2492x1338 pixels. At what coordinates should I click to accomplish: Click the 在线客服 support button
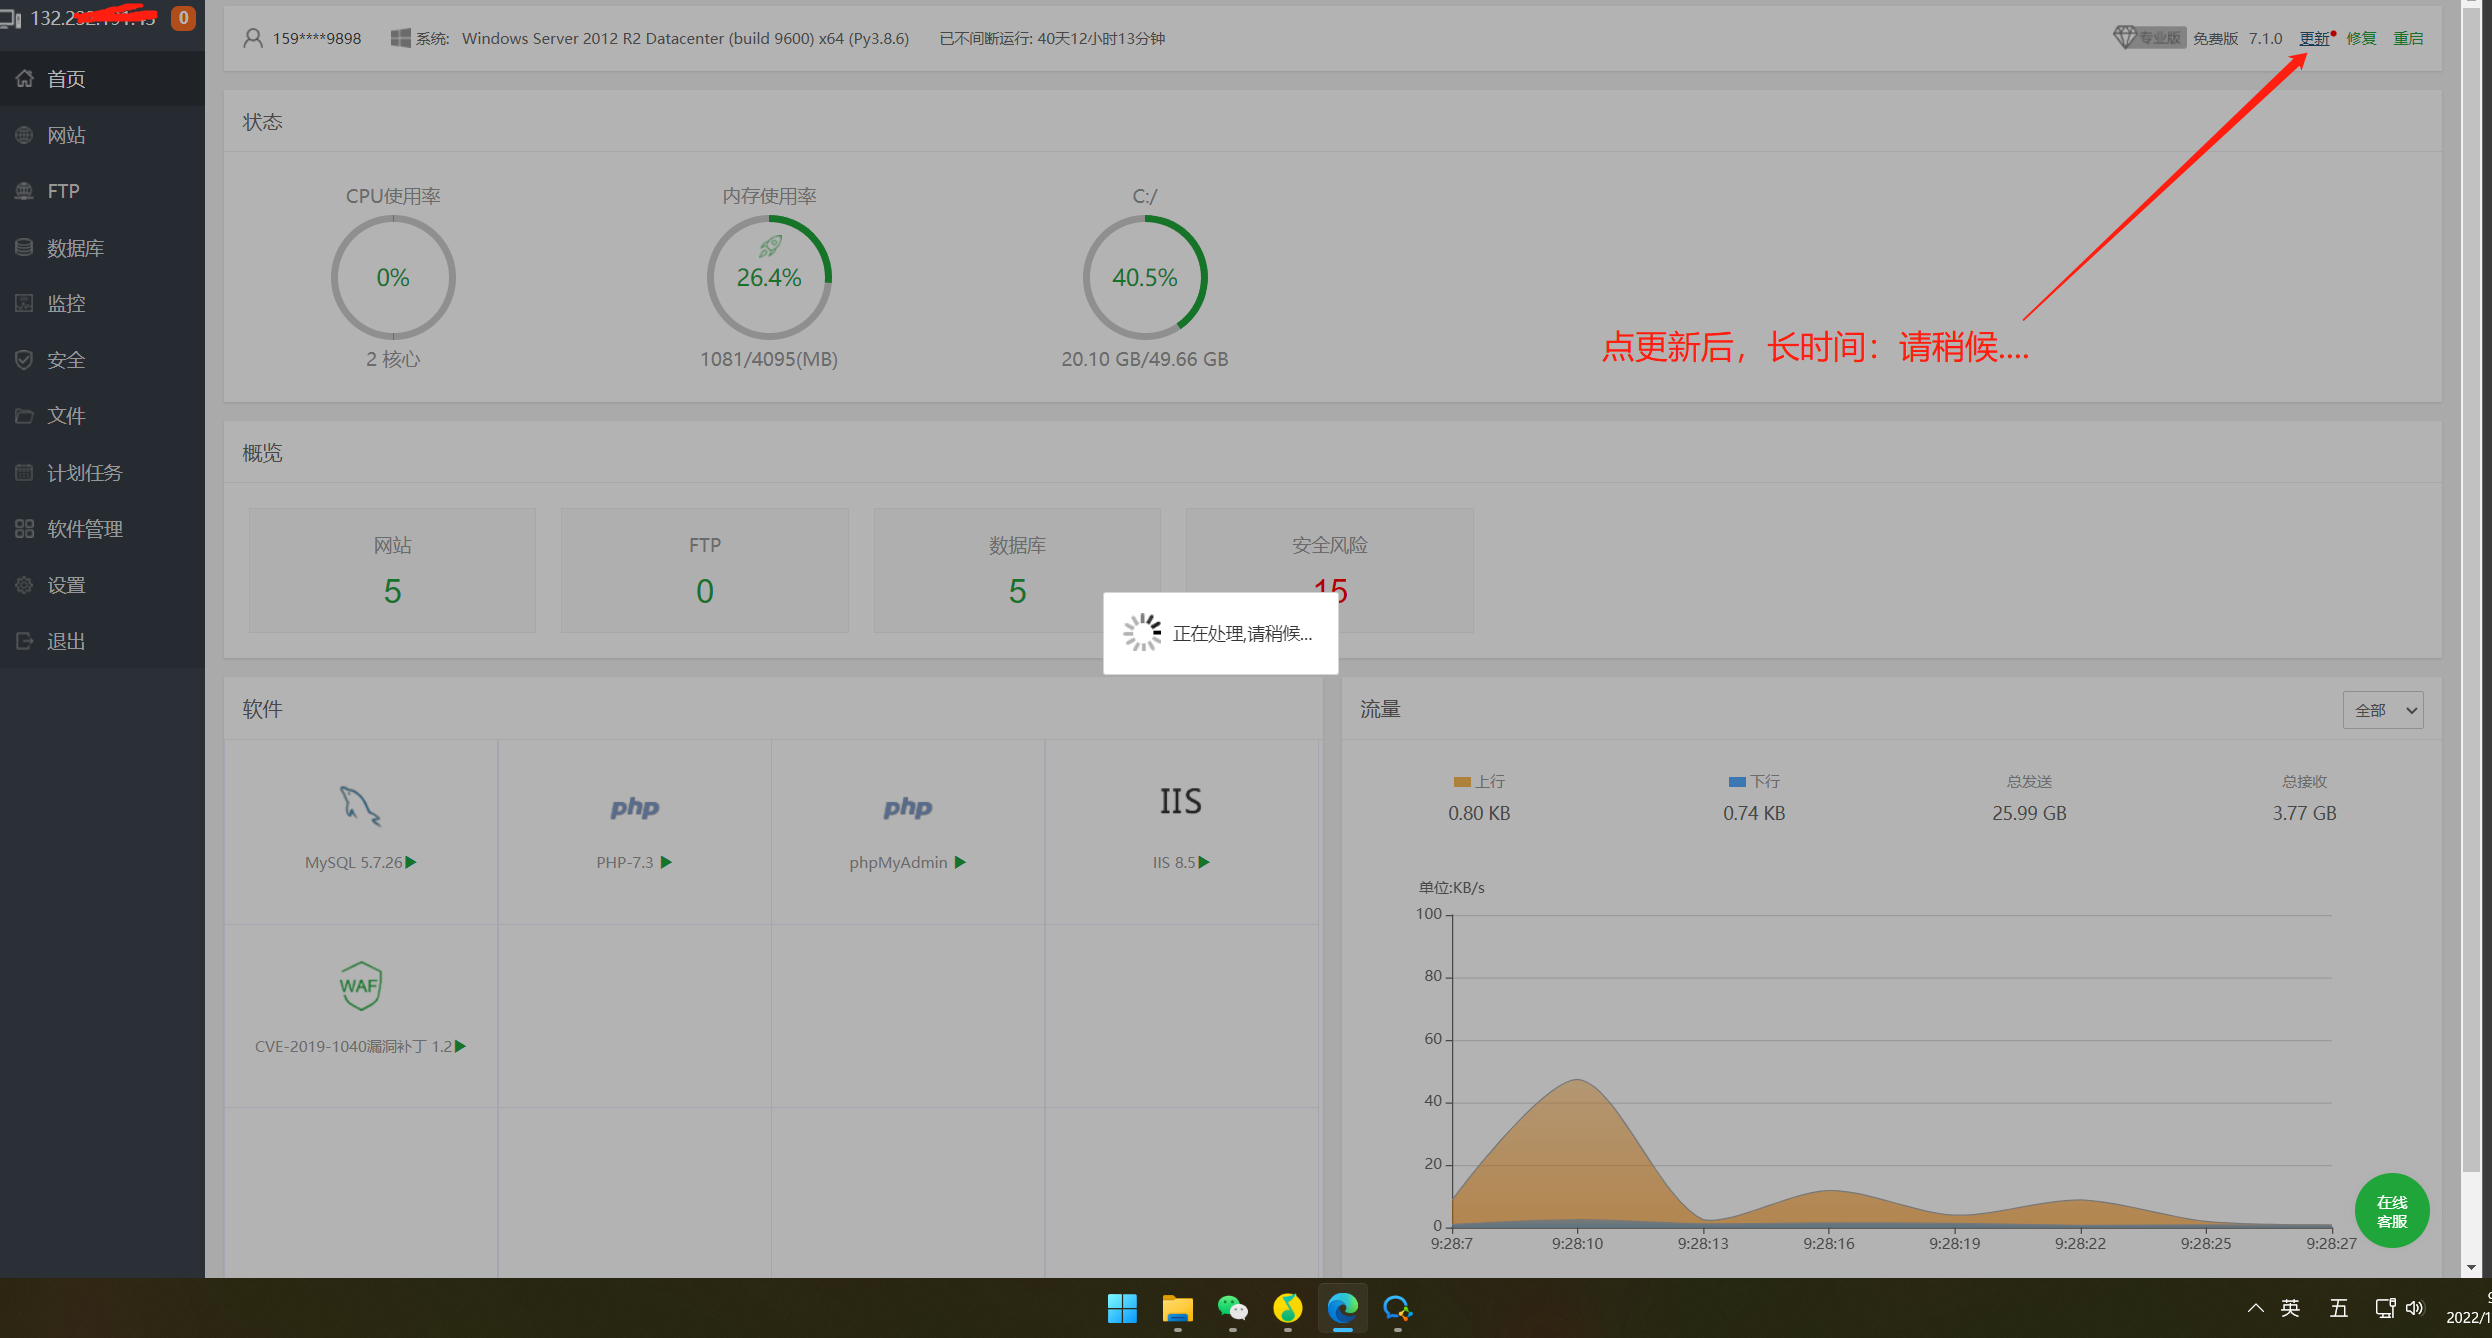click(x=2392, y=1211)
